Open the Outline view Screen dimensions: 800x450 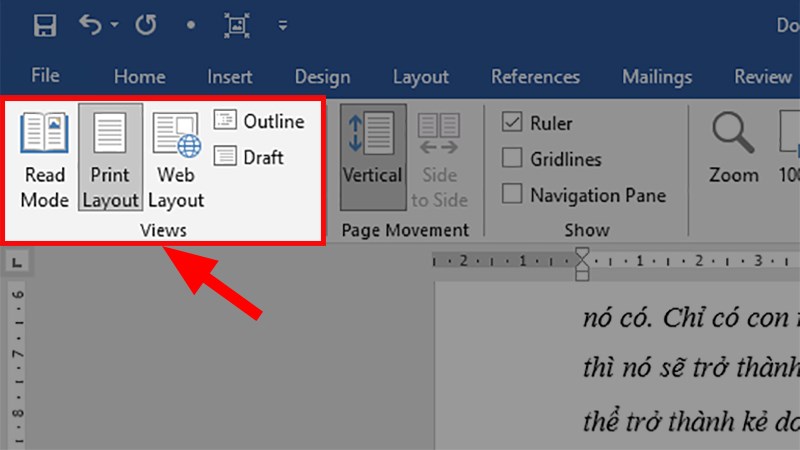[x=259, y=121]
